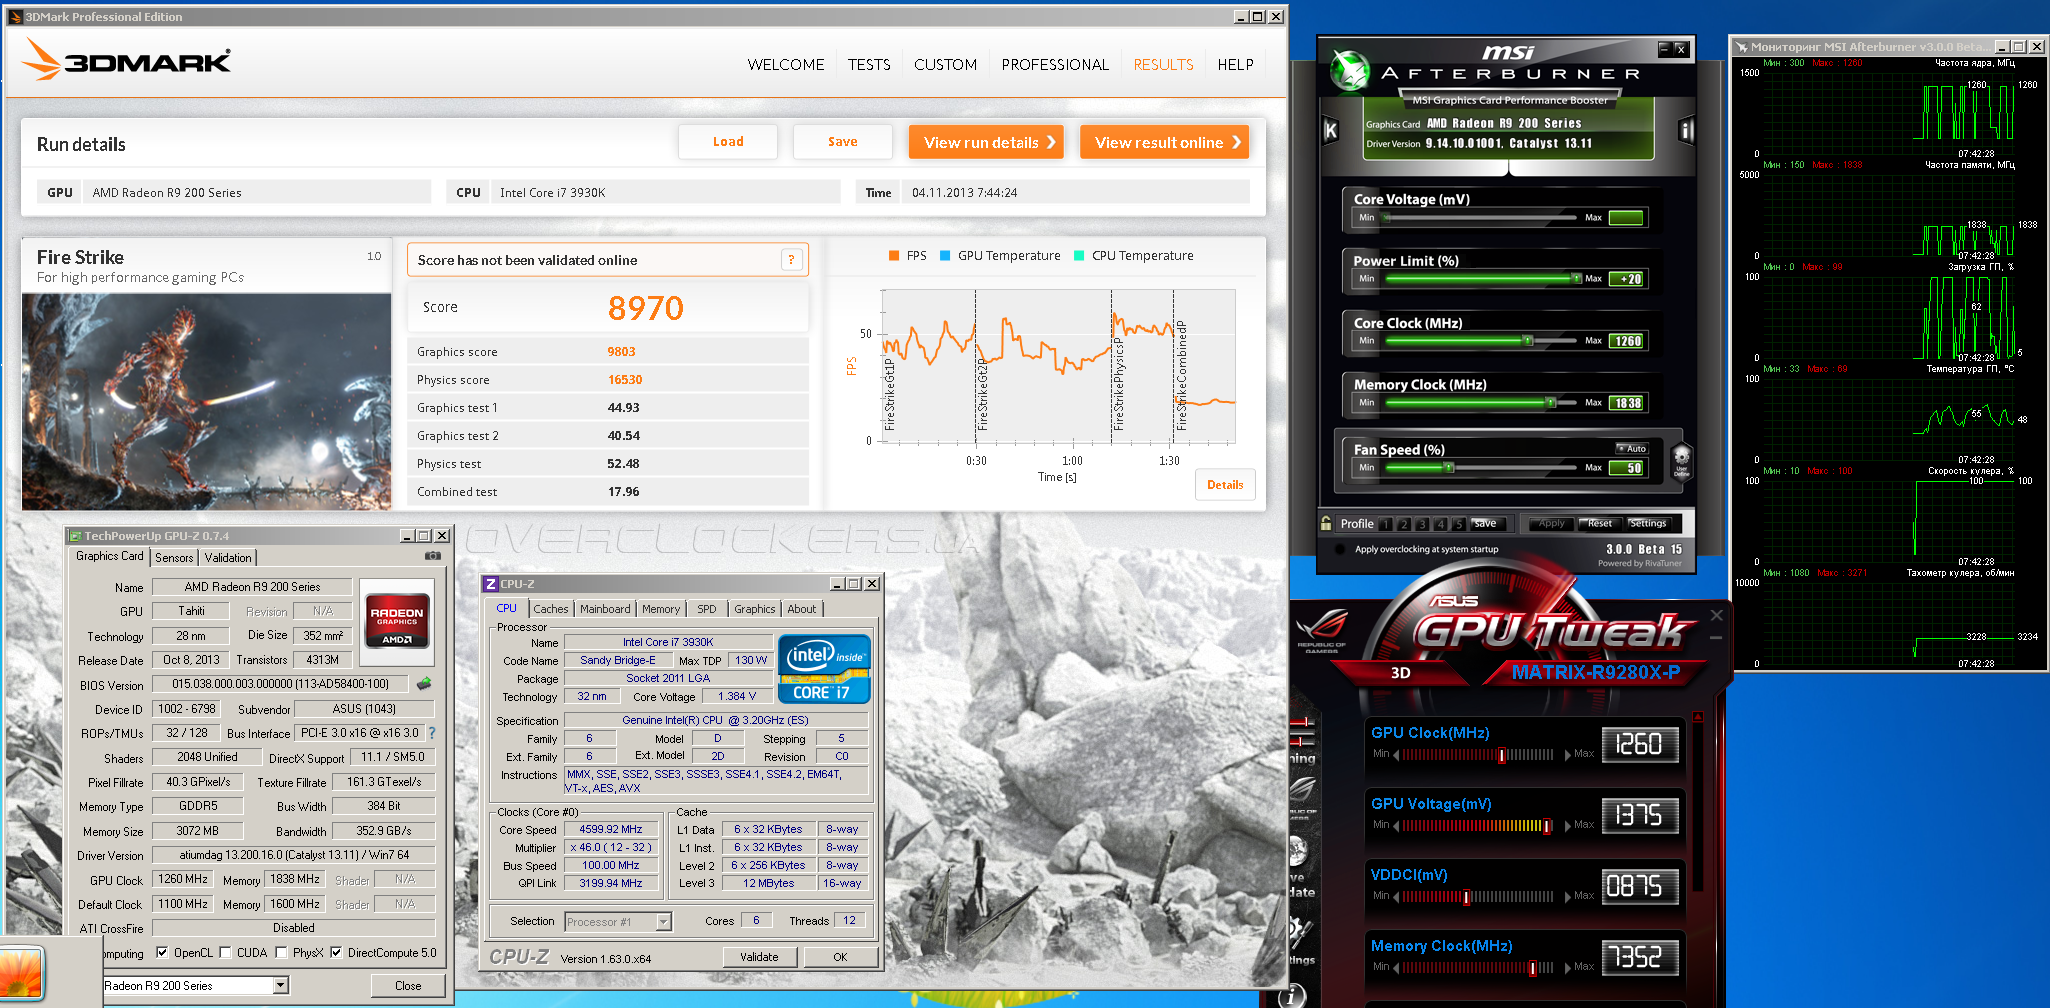The width and height of the screenshot is (2050, 1008).
Task: Open the CUSTOM tab in 3DMark
Action: (945, 65)
